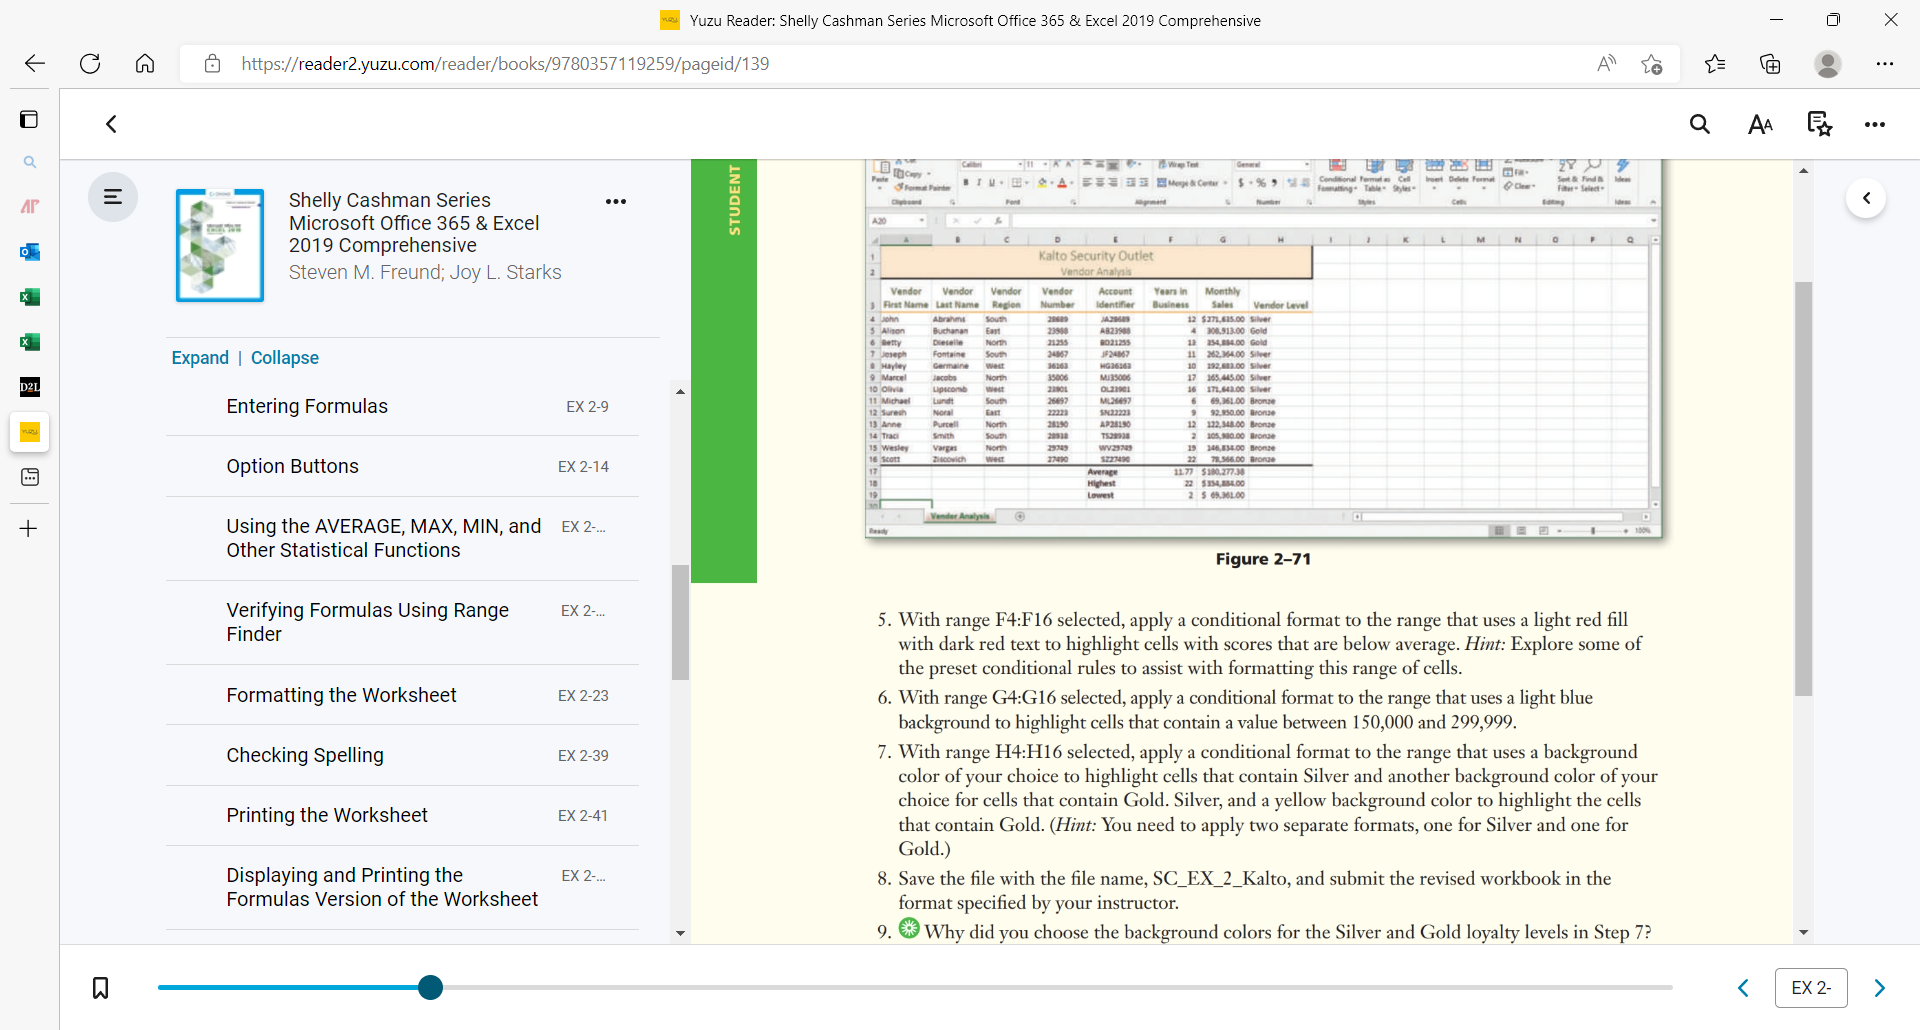Open the calendar-style icon in sidebar
The image size is (1920, 1030).
[x=30, y=477]
